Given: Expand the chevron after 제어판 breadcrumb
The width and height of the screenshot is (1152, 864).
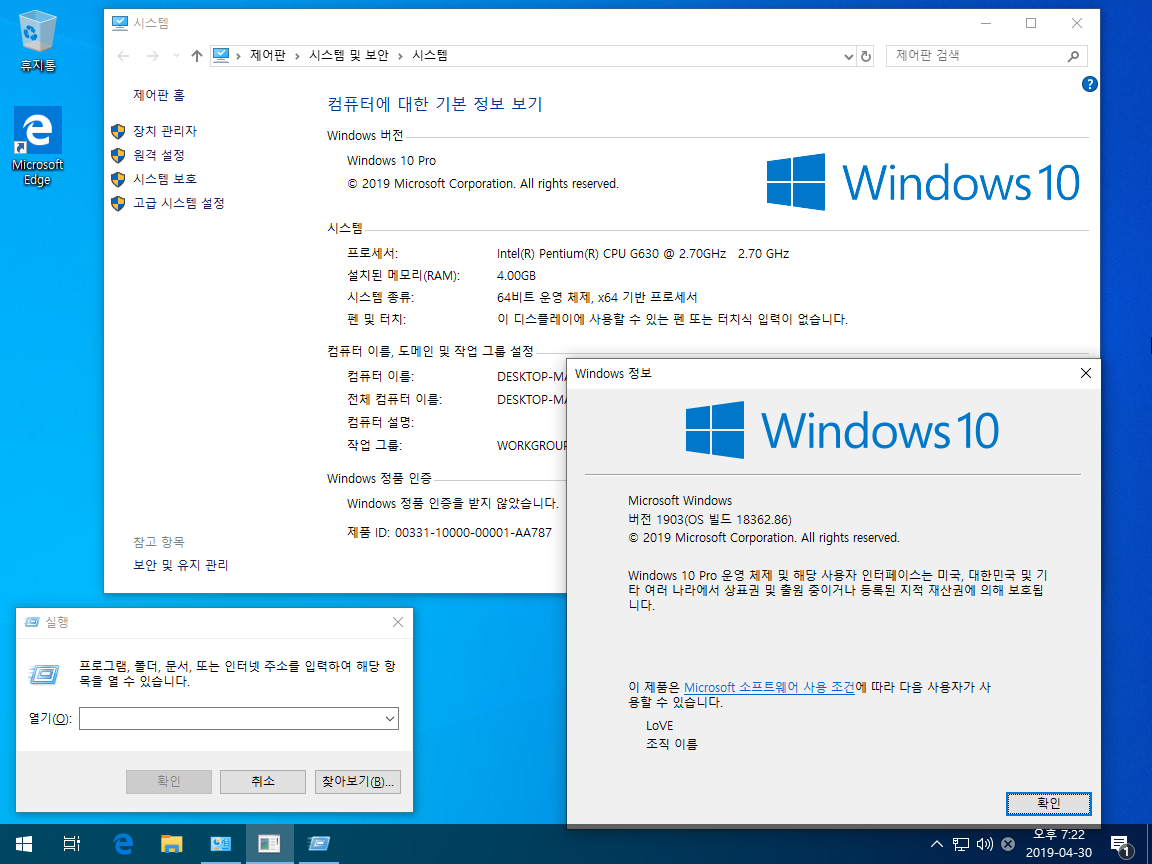Looking at the screenshot, I should click(x=298, y=56).
